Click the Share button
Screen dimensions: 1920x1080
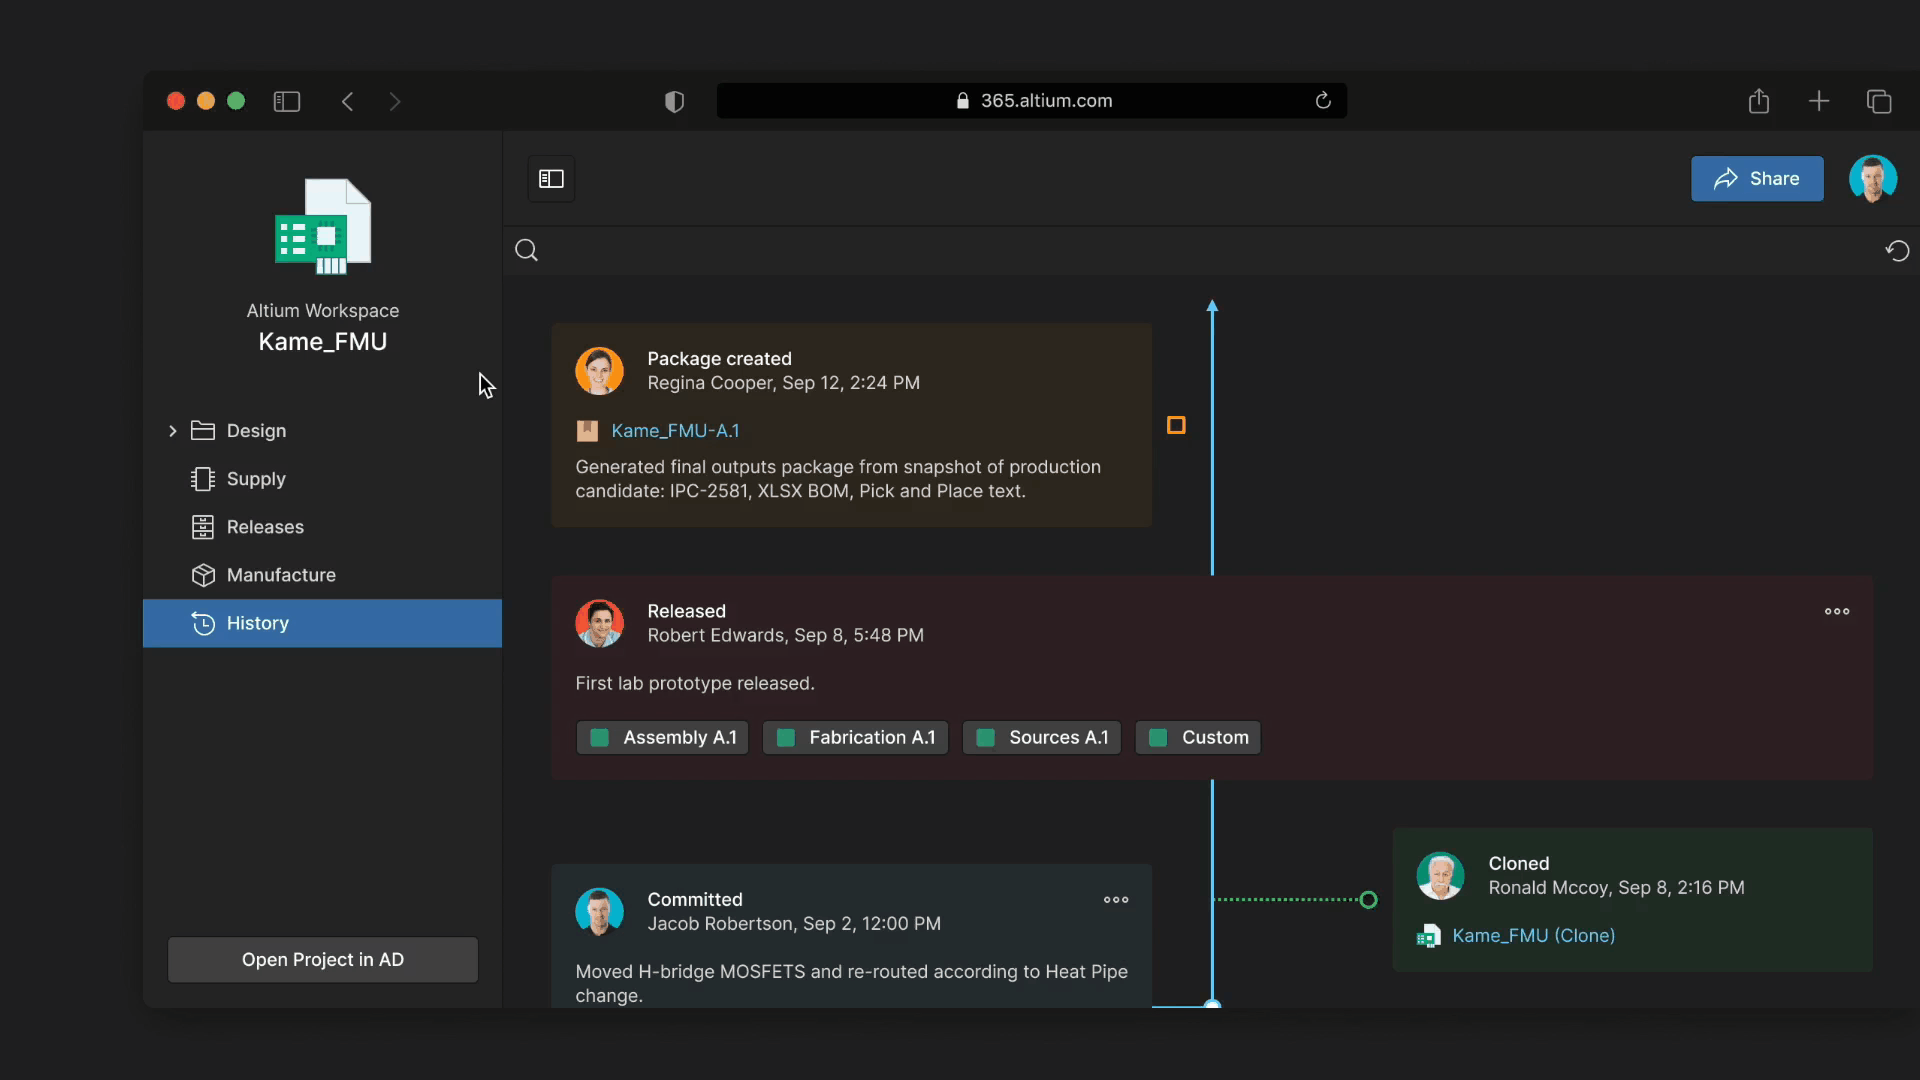[x=1757, y=179]
